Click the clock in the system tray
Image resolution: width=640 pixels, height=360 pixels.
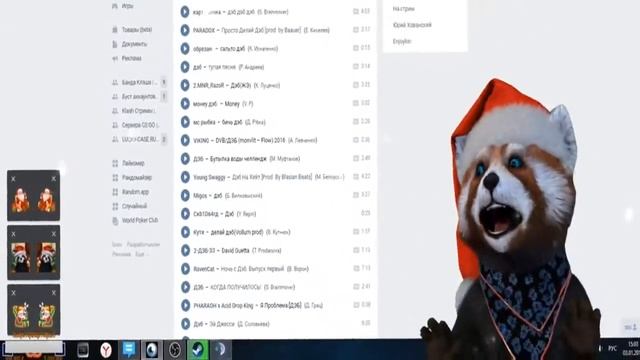pos(632,348)
